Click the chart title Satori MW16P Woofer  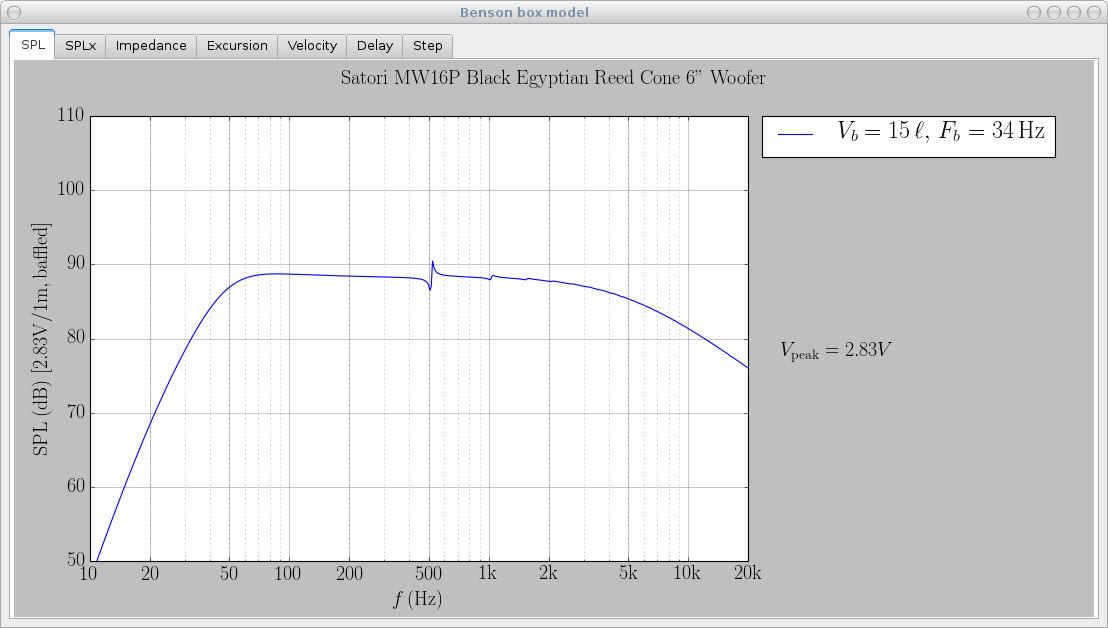tap(553, 77)
